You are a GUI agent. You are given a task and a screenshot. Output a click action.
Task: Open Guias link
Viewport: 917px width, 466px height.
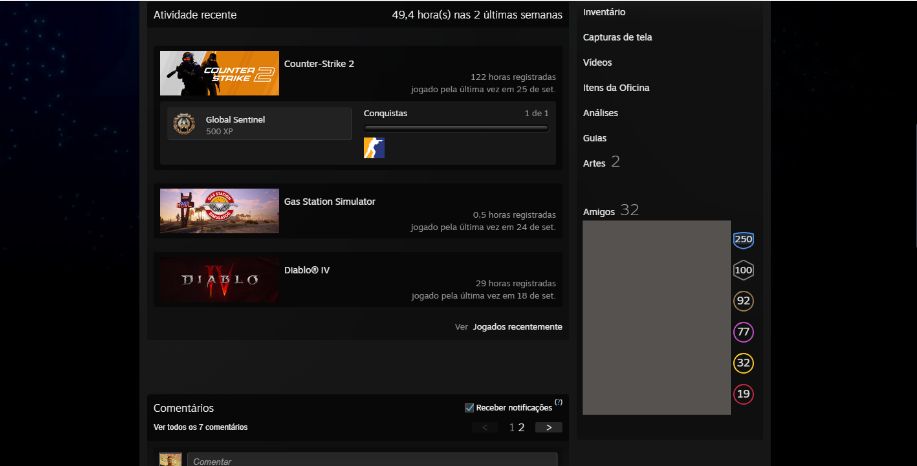pyautogui.click(x=594, y=137)
